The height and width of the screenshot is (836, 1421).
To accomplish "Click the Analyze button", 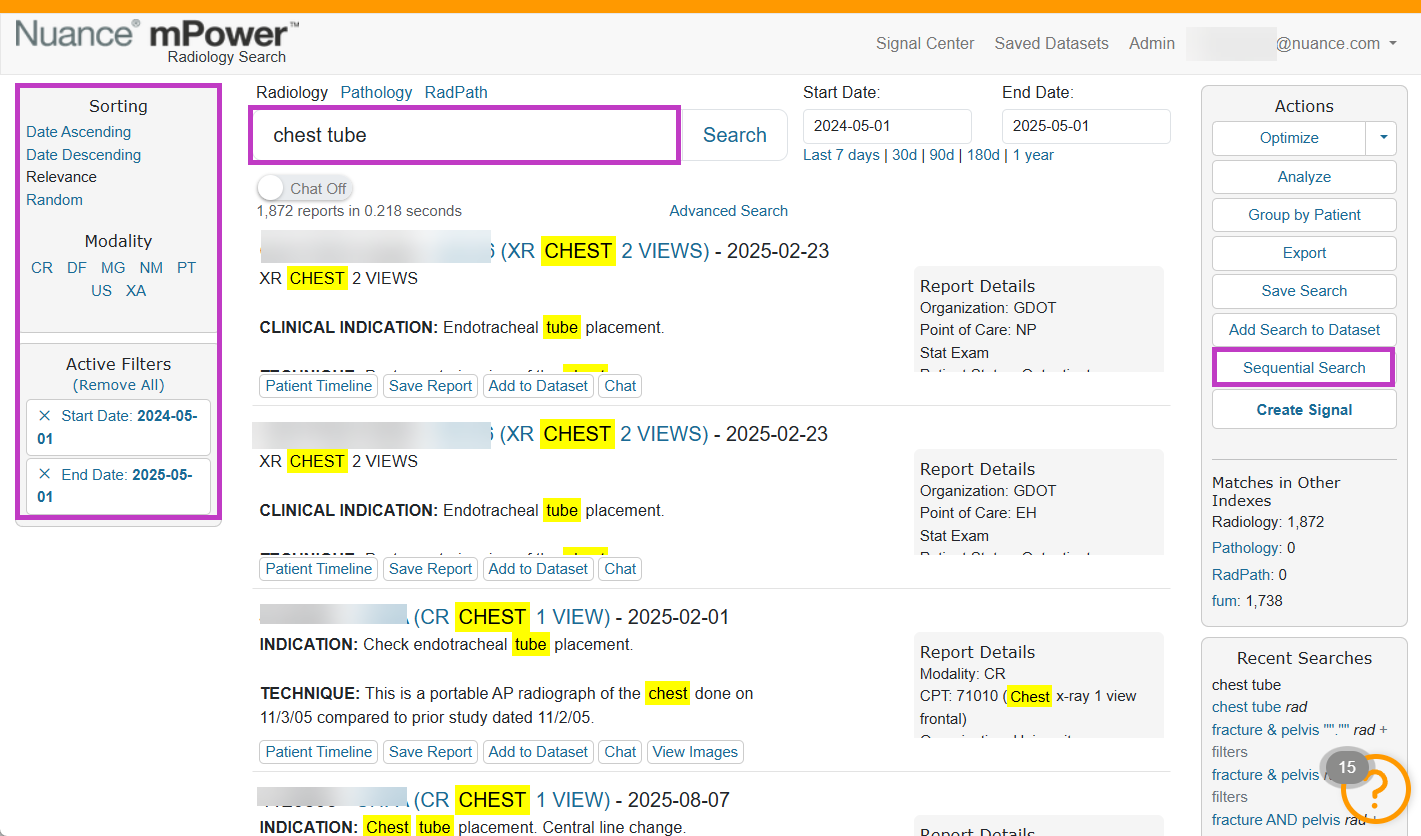I will [1304, 177].
